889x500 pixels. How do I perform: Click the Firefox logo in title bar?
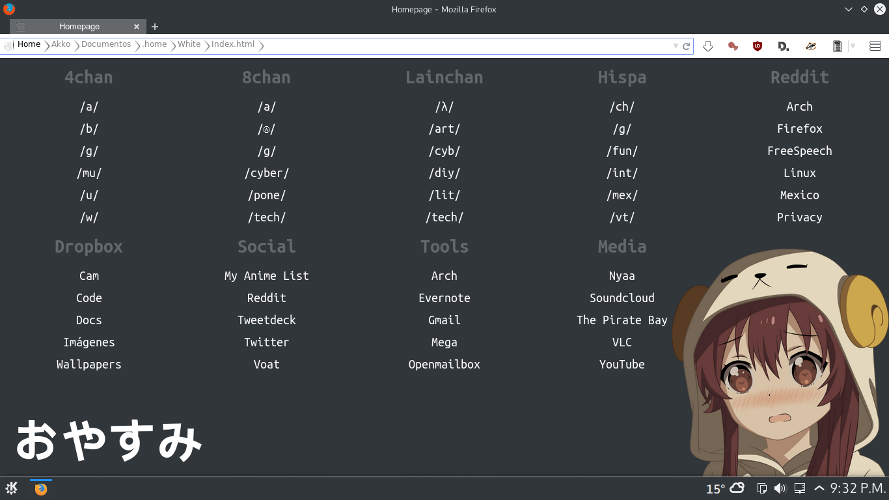point(9,9)
